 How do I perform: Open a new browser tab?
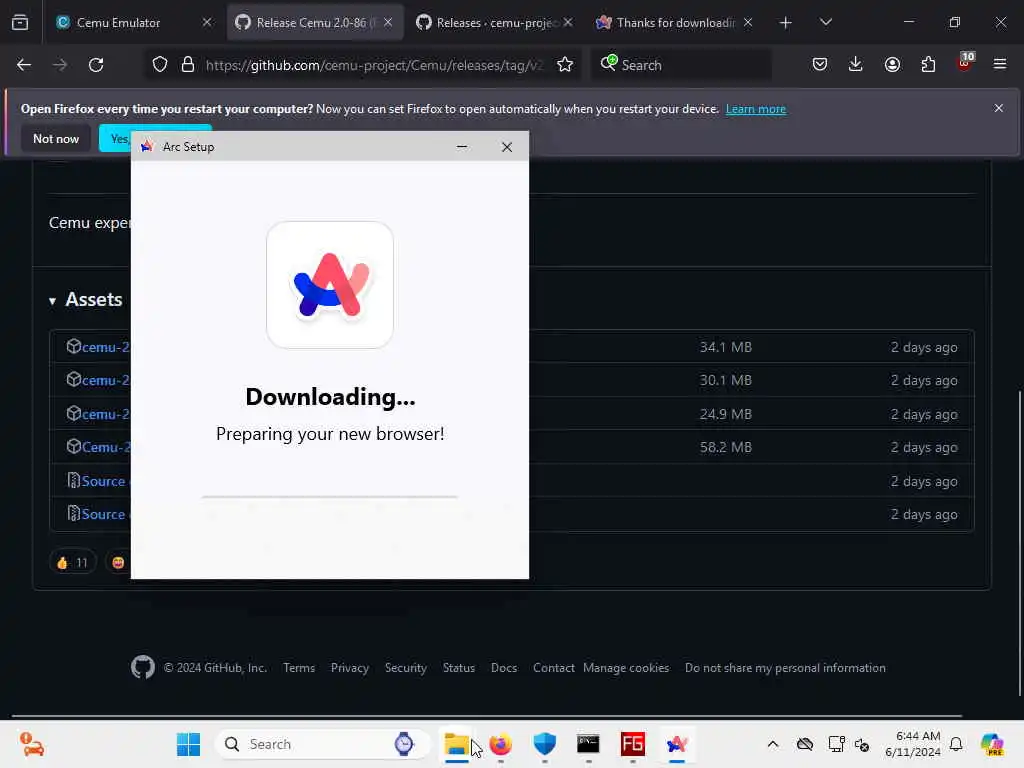point(786,23)
